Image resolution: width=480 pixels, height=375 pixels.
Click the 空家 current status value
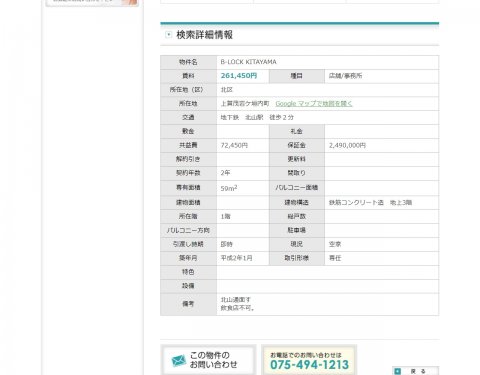point(335,244)
